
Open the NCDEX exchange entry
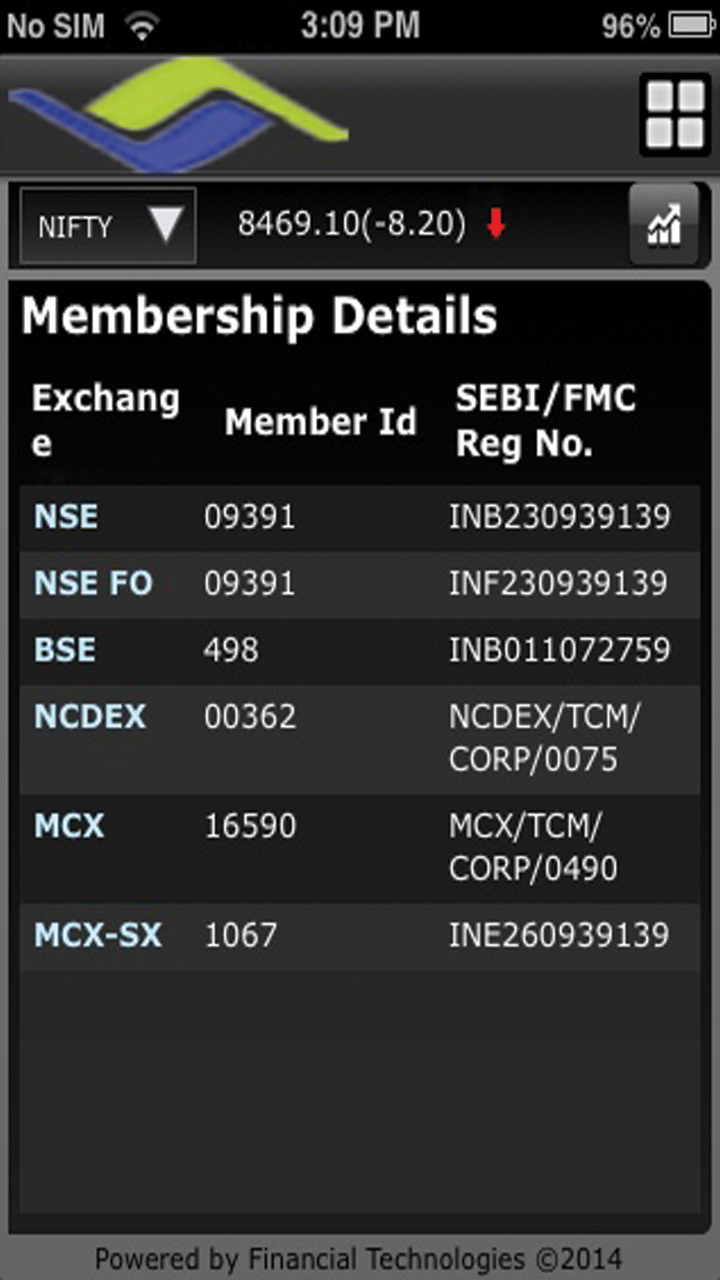pos(90,716)
